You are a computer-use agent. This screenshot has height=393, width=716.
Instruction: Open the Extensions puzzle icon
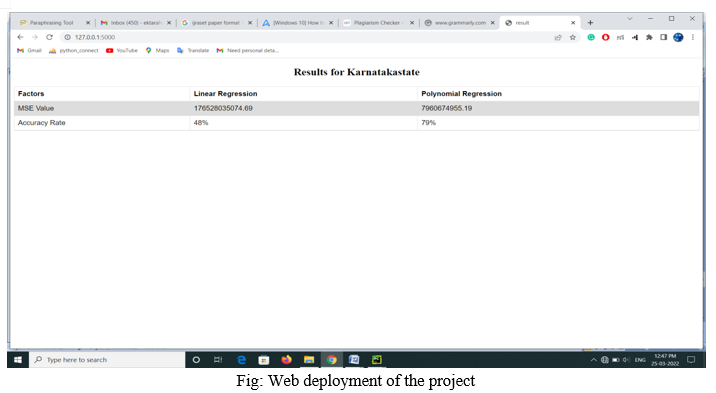pyautogui.click(x=649, y=37)
